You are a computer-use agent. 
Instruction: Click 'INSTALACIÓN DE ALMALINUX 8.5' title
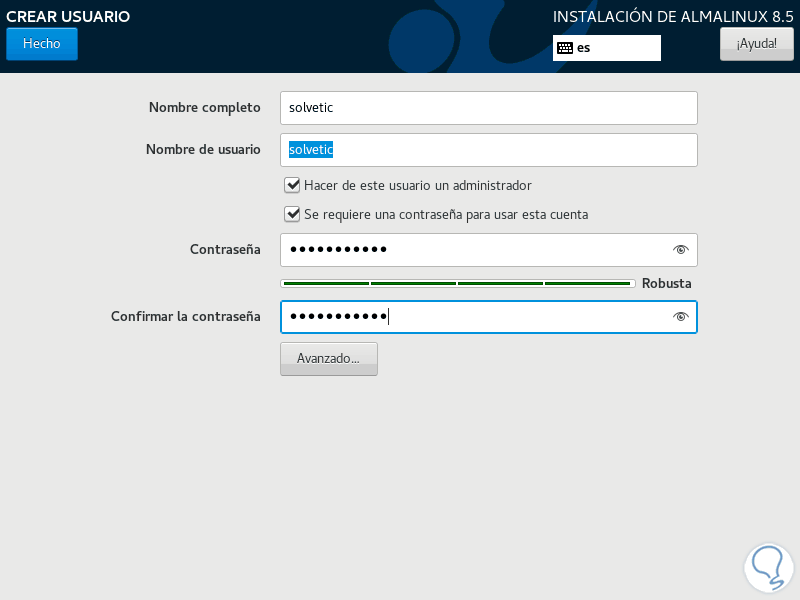click(673, 16)
